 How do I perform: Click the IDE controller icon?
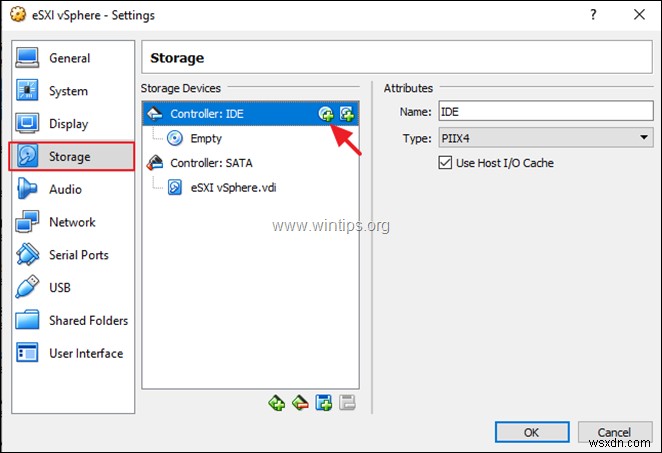click(155, 114)
